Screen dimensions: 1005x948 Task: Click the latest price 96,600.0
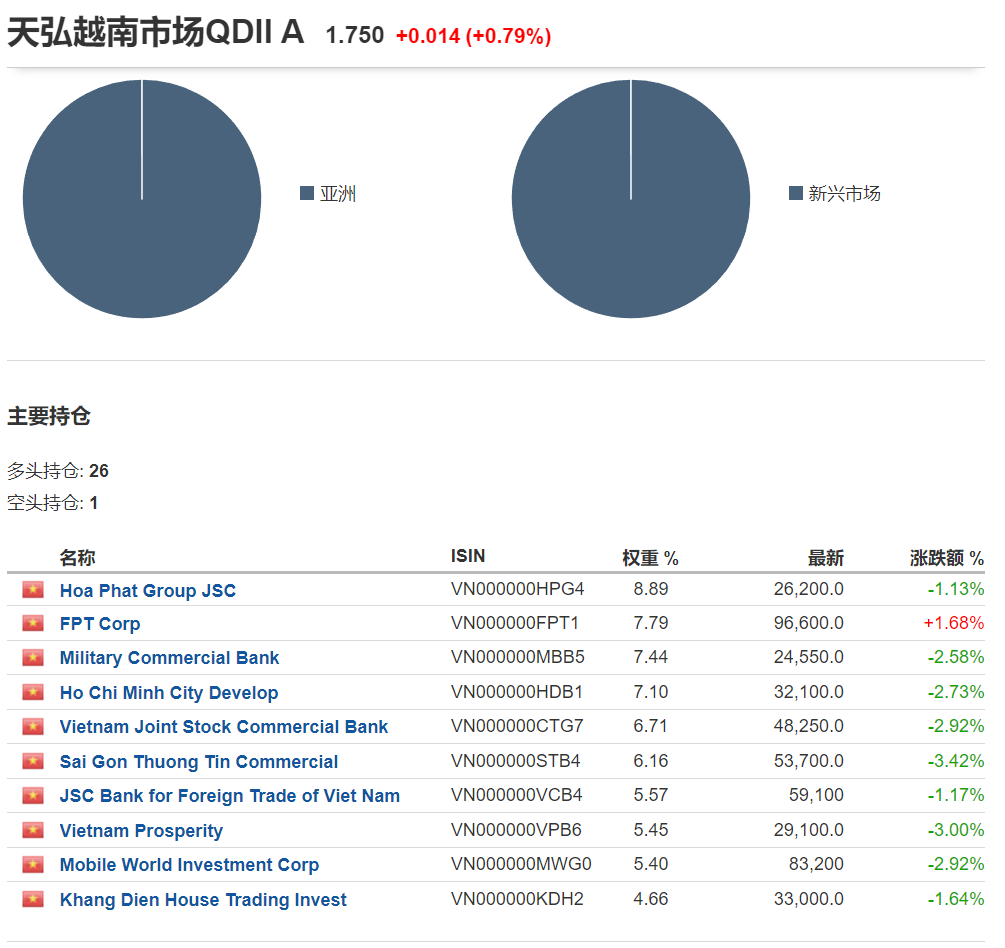click(808, 623)
